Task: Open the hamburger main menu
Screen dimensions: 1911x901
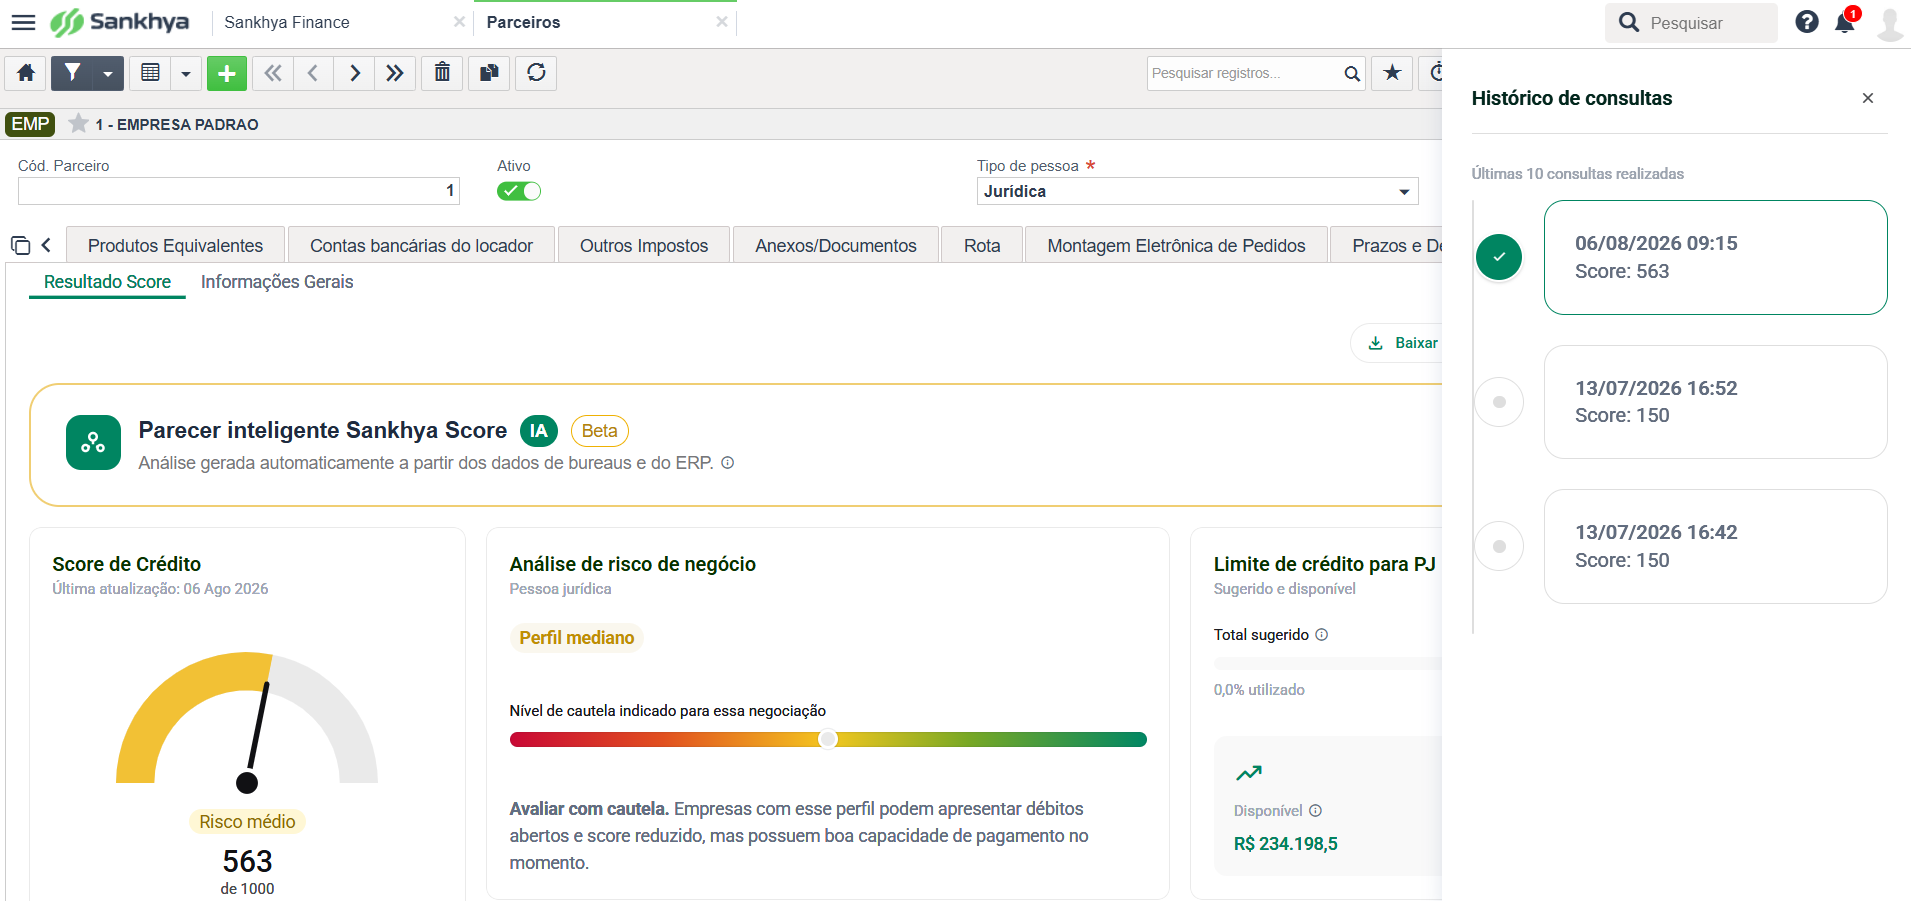Action: point(23,22)
